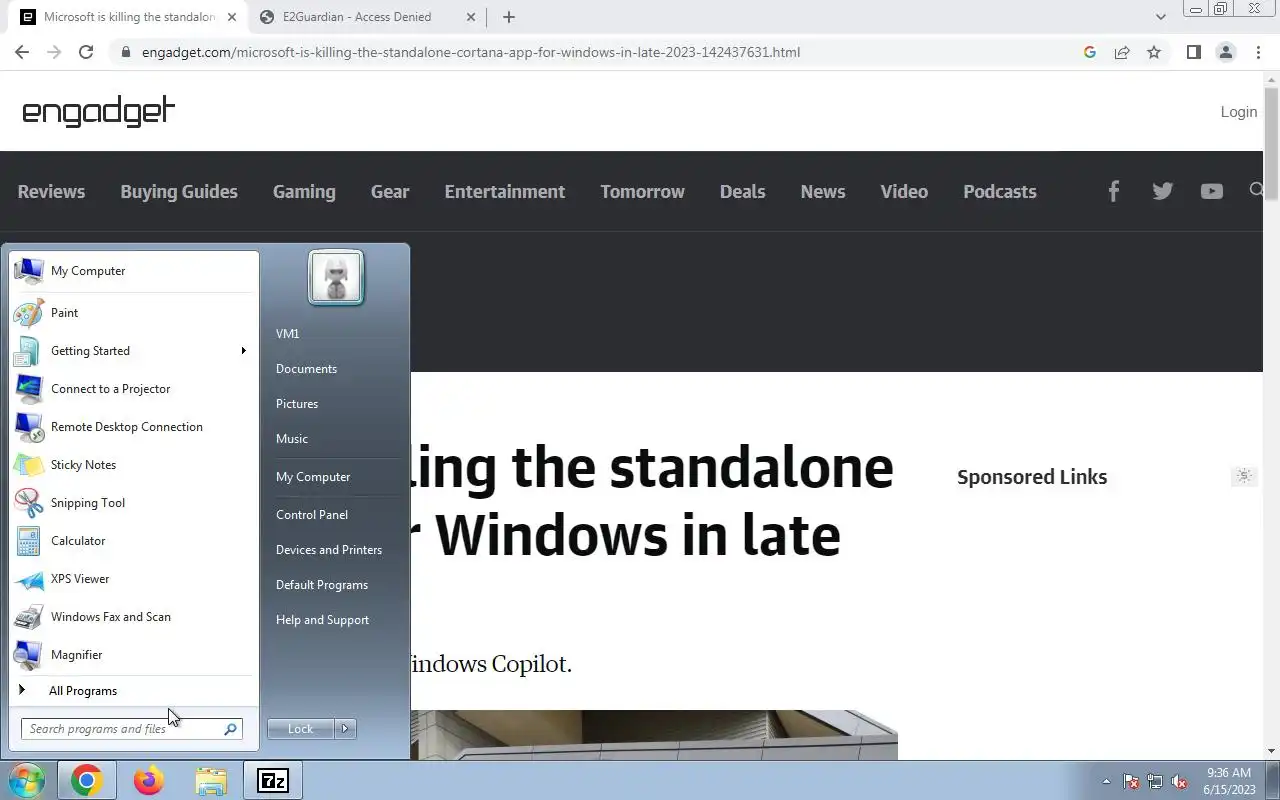Open Tomorrow nav item

[x=642, y=191]
